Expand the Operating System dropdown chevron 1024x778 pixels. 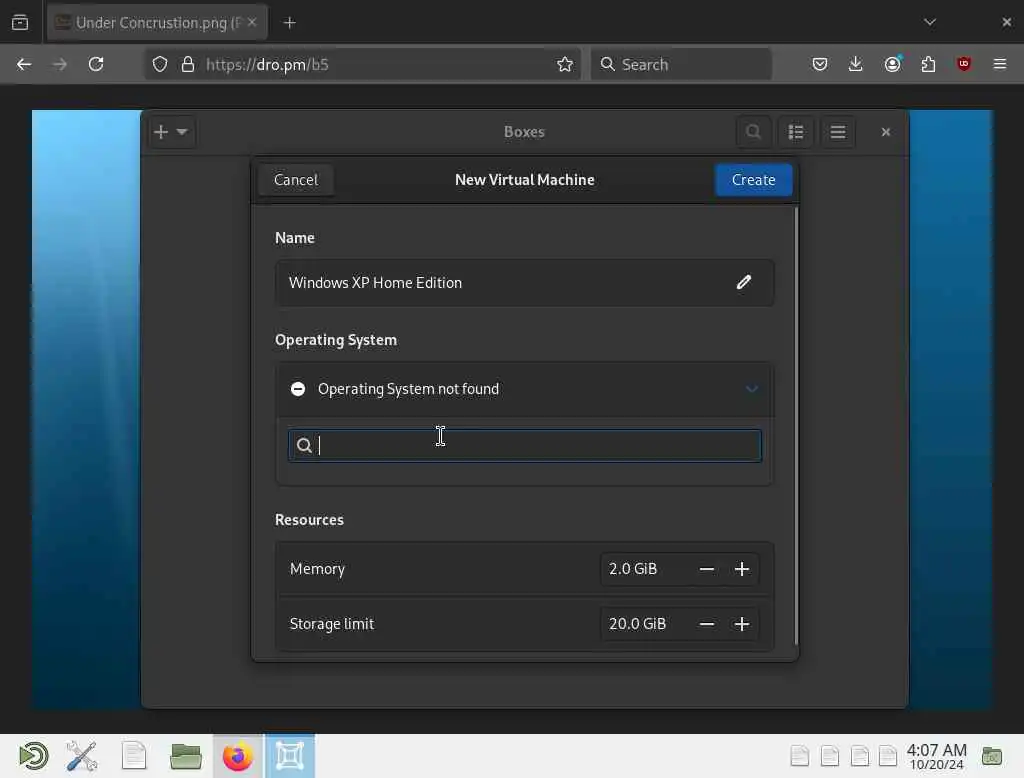(752, 389)
